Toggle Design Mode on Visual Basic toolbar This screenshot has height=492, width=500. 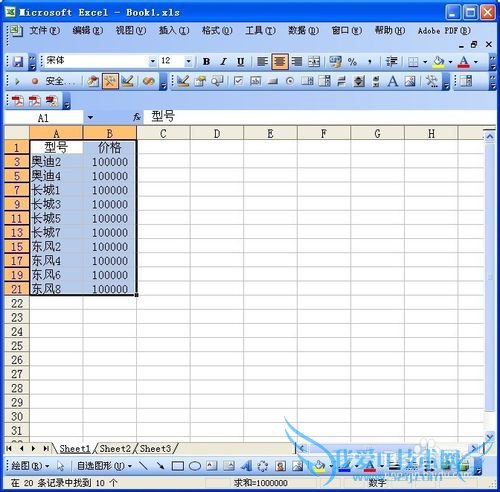click(127, 81)
